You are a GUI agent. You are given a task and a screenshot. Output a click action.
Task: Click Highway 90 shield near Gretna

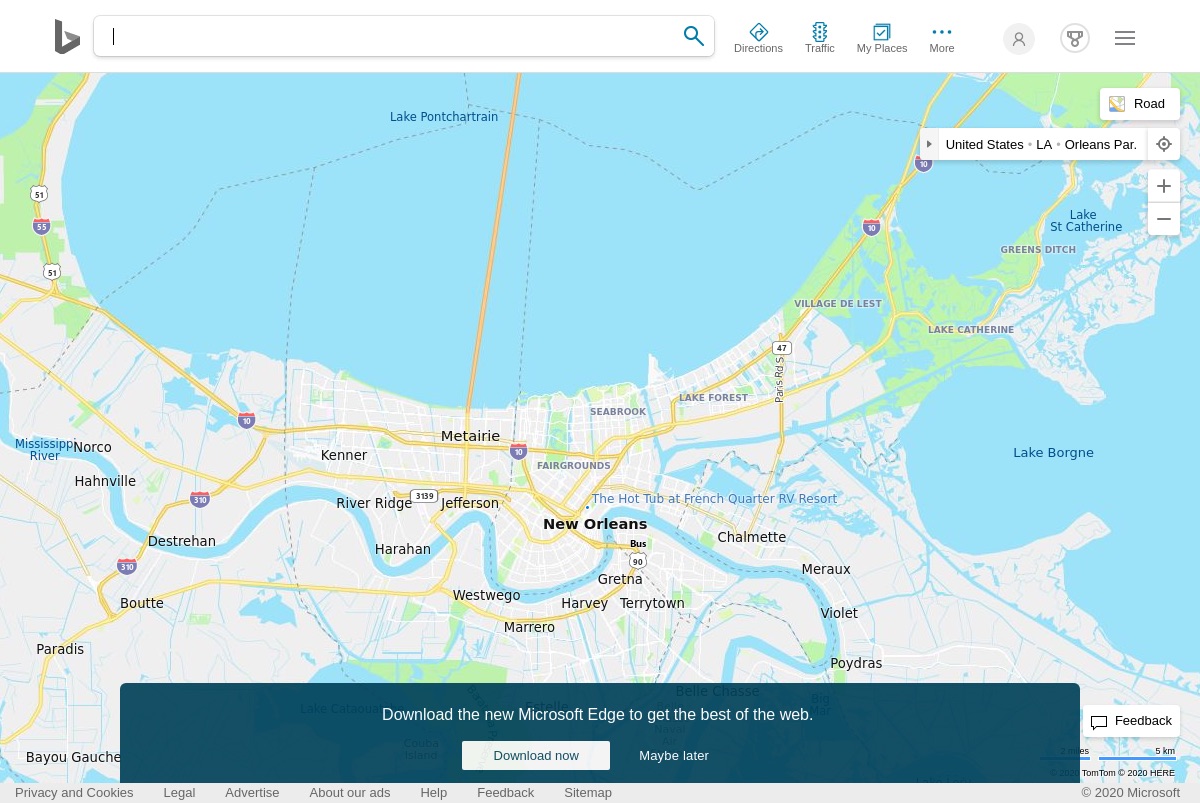click(x=638, y=561)
